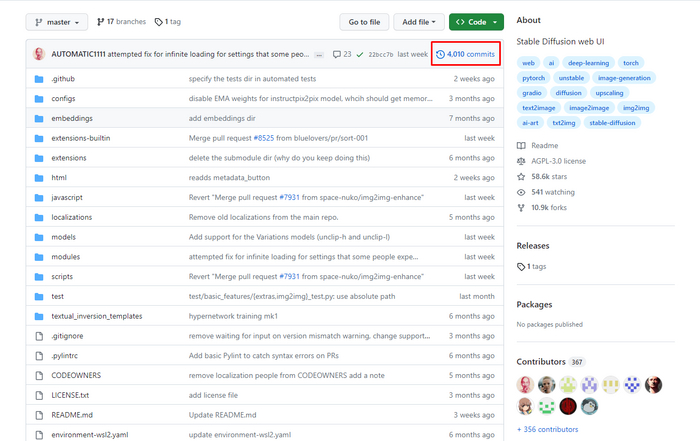Click the AGPL-3.0 license scale icon

pos(521,161)
